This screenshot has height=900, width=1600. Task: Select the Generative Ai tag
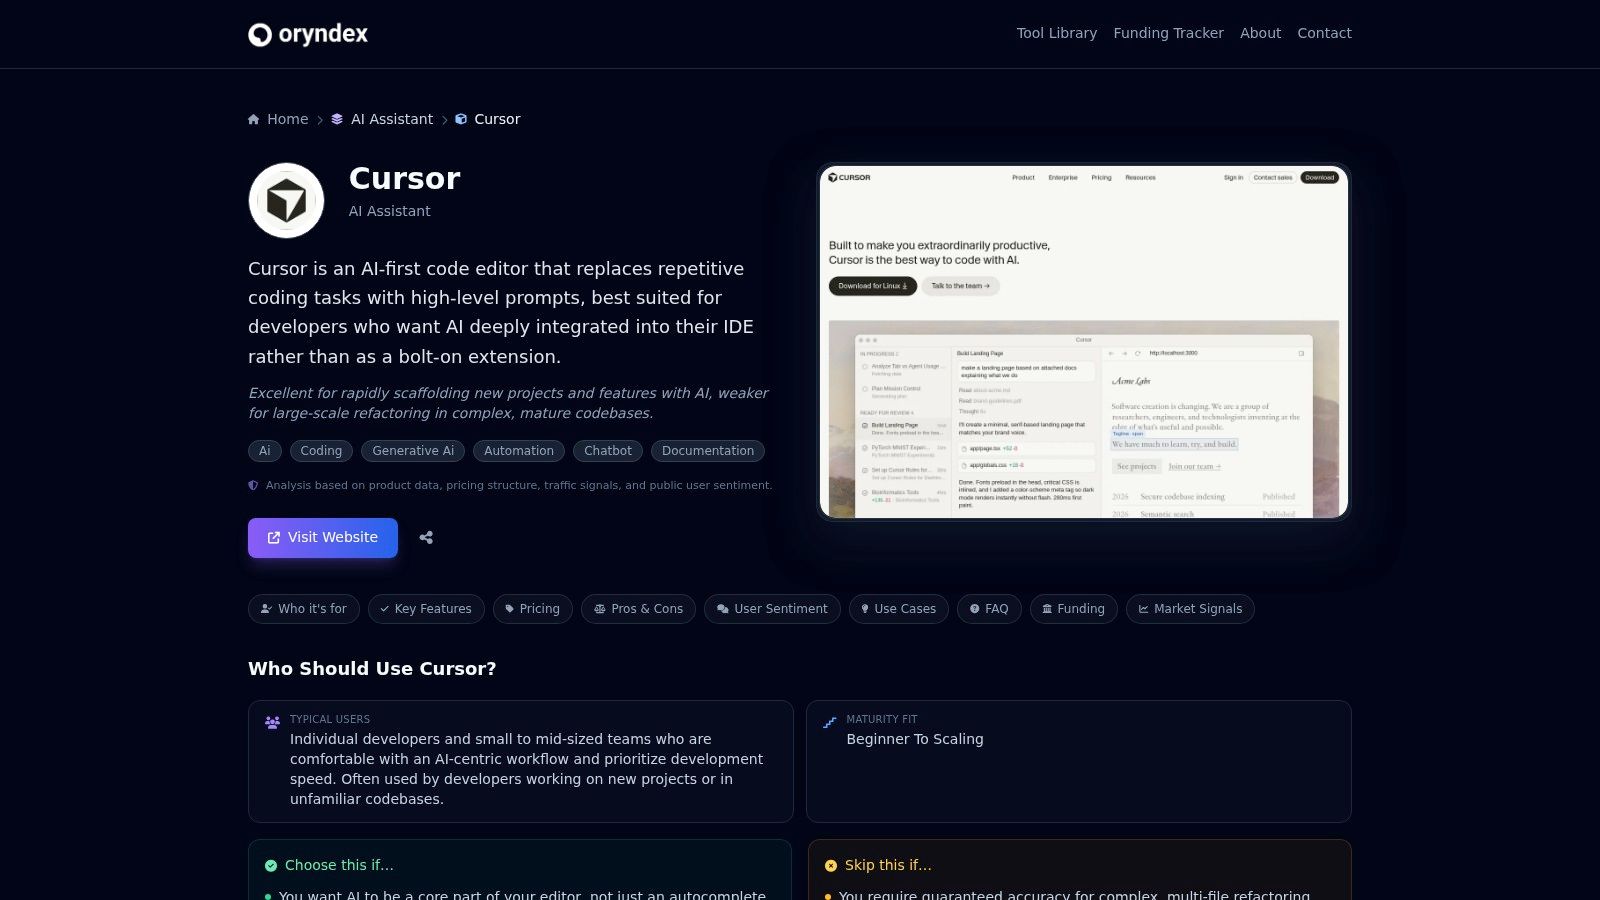413,451
